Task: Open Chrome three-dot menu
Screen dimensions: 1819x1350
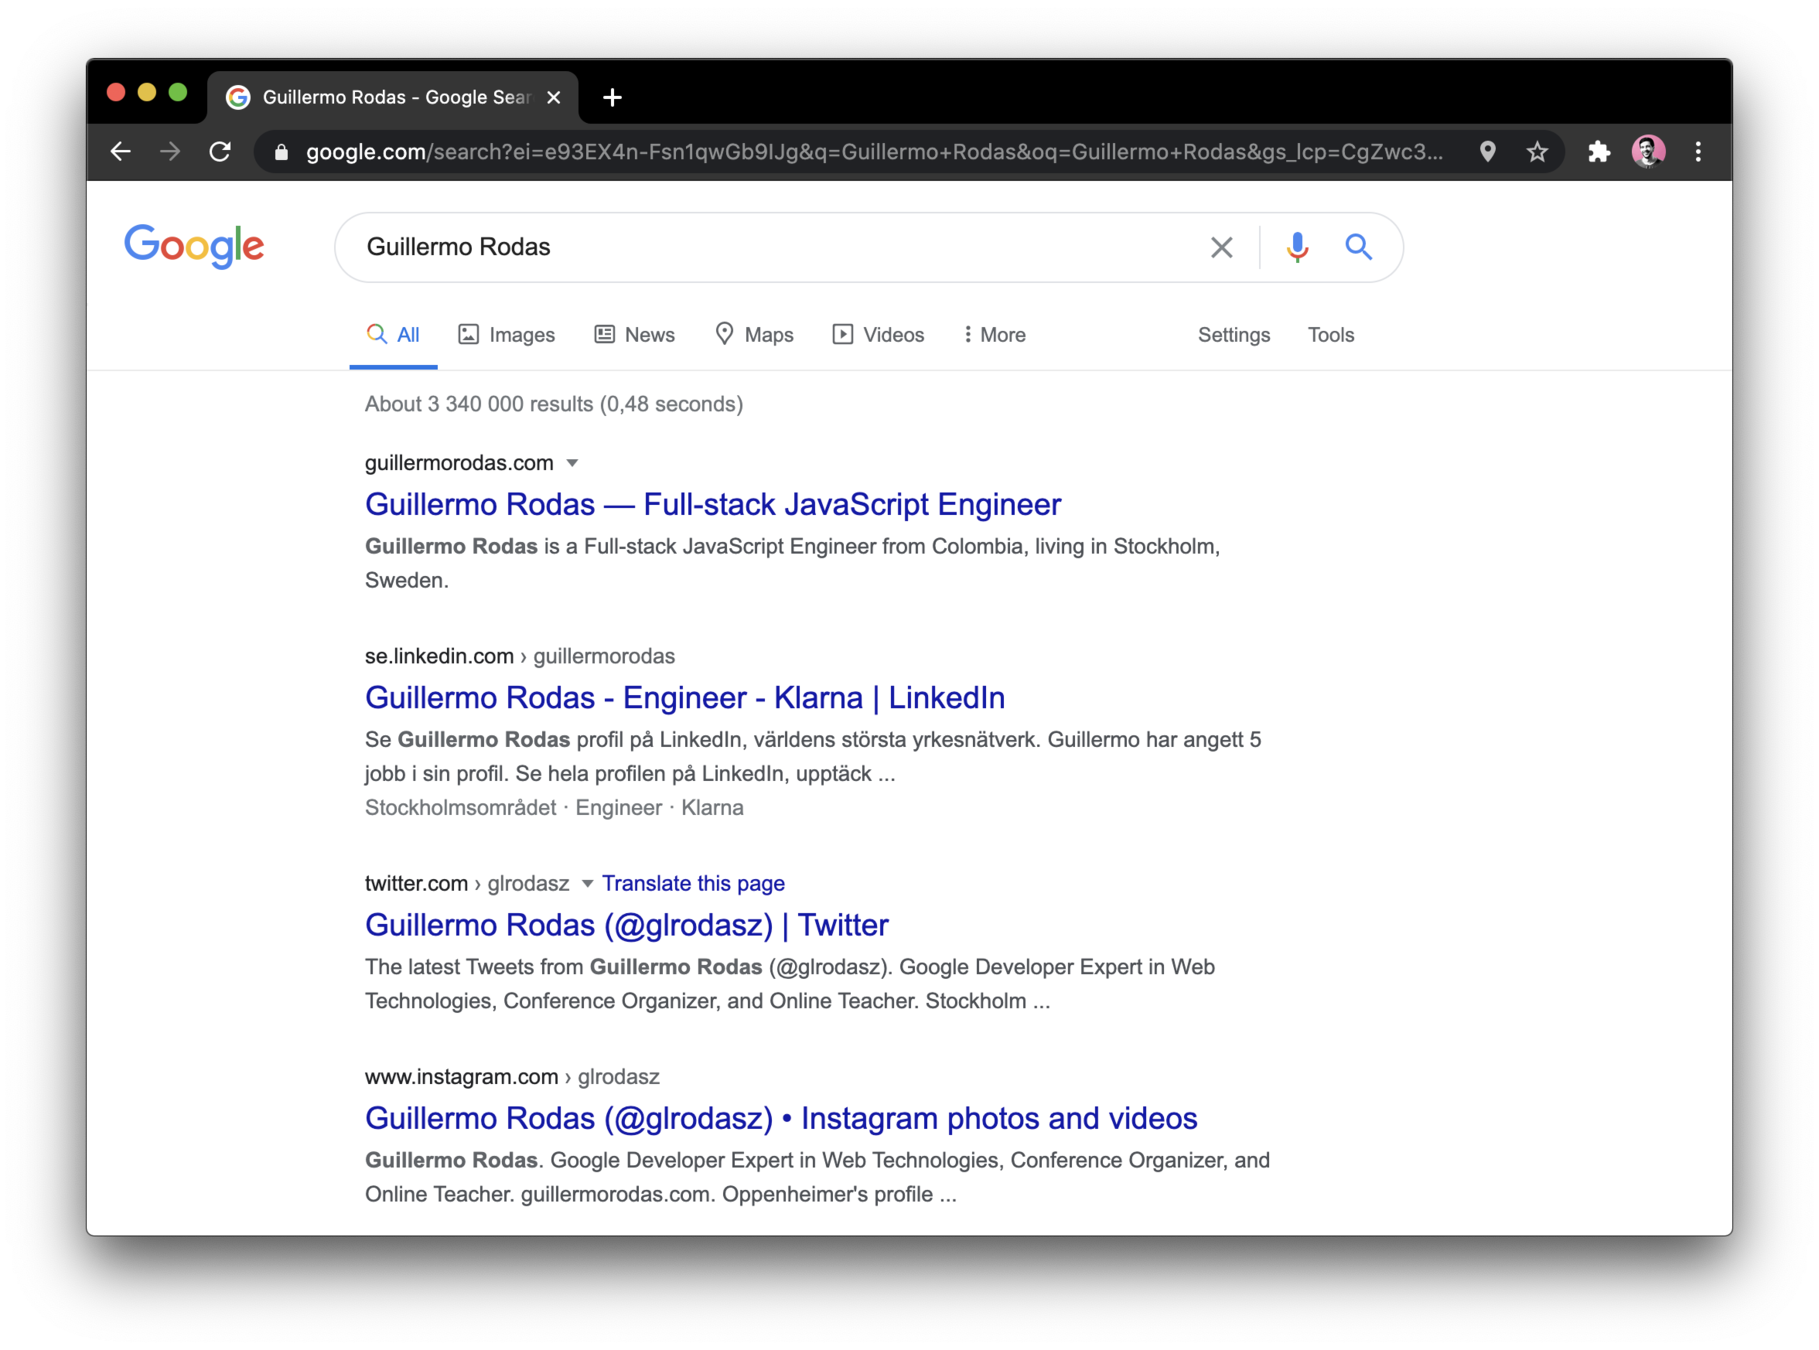Action: [x=1698, y=152]
